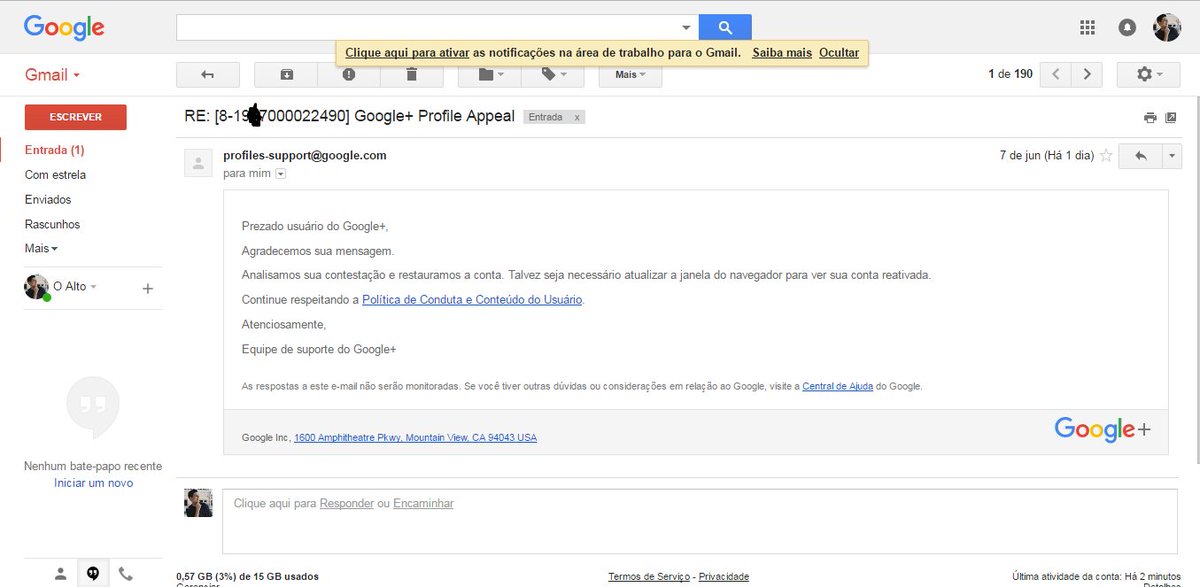This screenshot has width=1200, height=587.
Task: Delete conversation with trash icon
Action: click(x=411, y=74)
